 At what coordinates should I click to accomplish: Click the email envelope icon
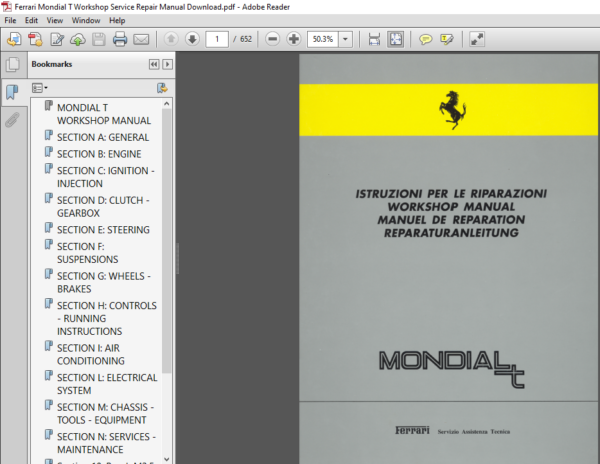click(141, 39)
